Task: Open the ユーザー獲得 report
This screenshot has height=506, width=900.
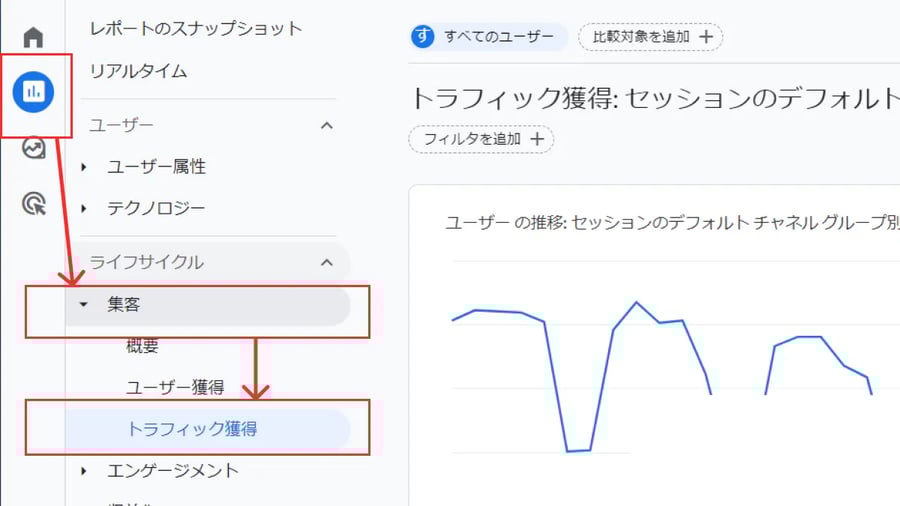Action: (175, 387)
